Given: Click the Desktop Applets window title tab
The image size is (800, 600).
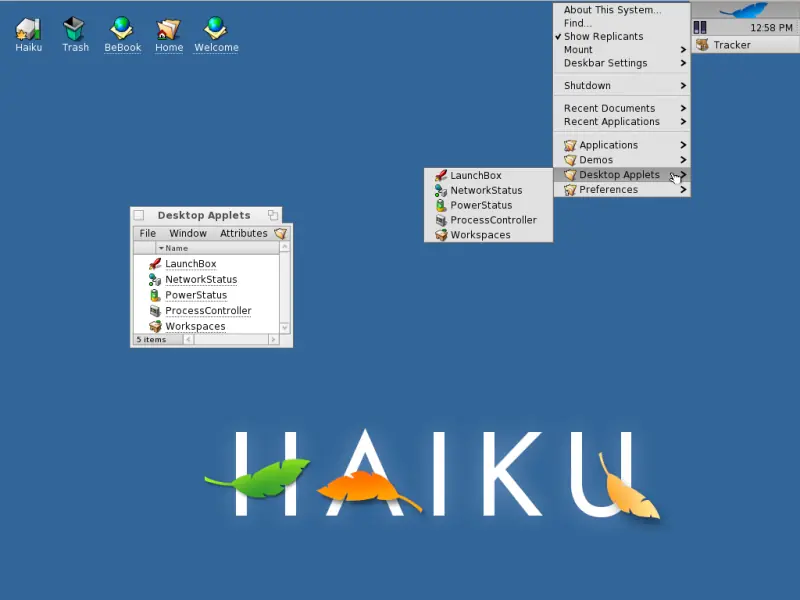Looking at the screenshot, I should point(206,215).
